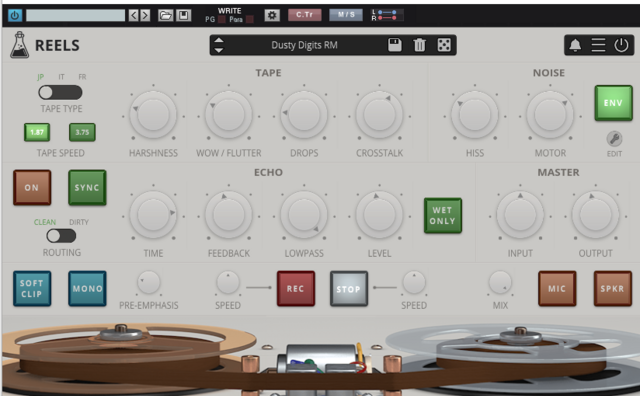The height and width of the screenshot is (396, 640).
Task: Toggle the SPKR button
Action: 612,288
